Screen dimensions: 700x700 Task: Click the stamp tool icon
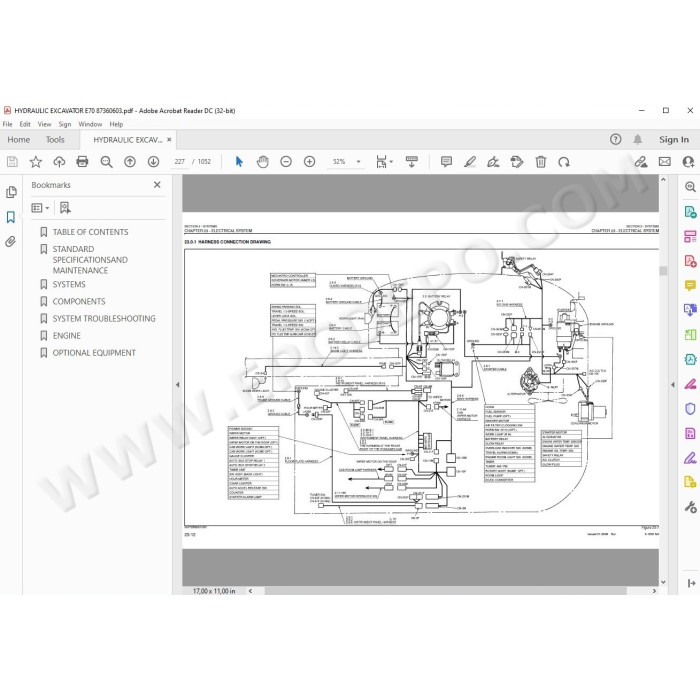point(517,162)
